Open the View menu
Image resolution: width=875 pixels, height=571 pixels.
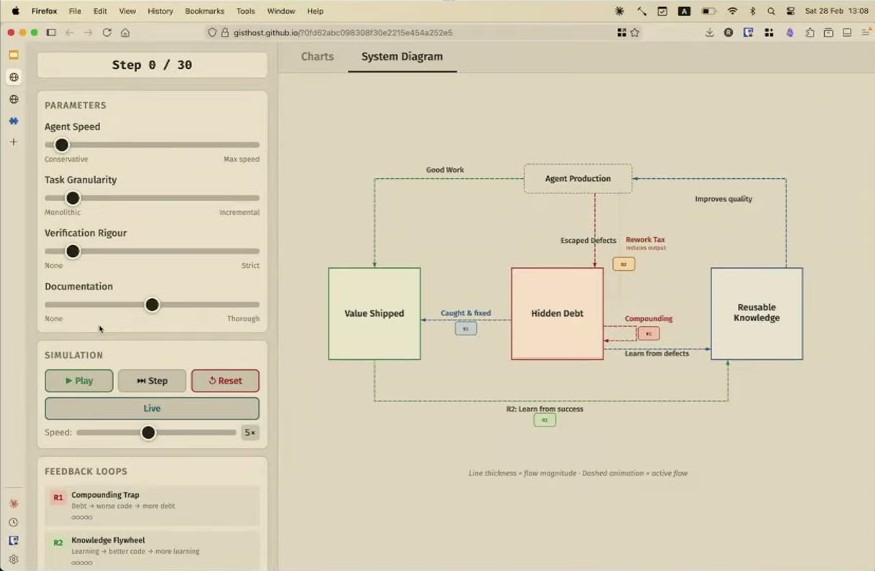pyautogui.click(x=127, y=11)
